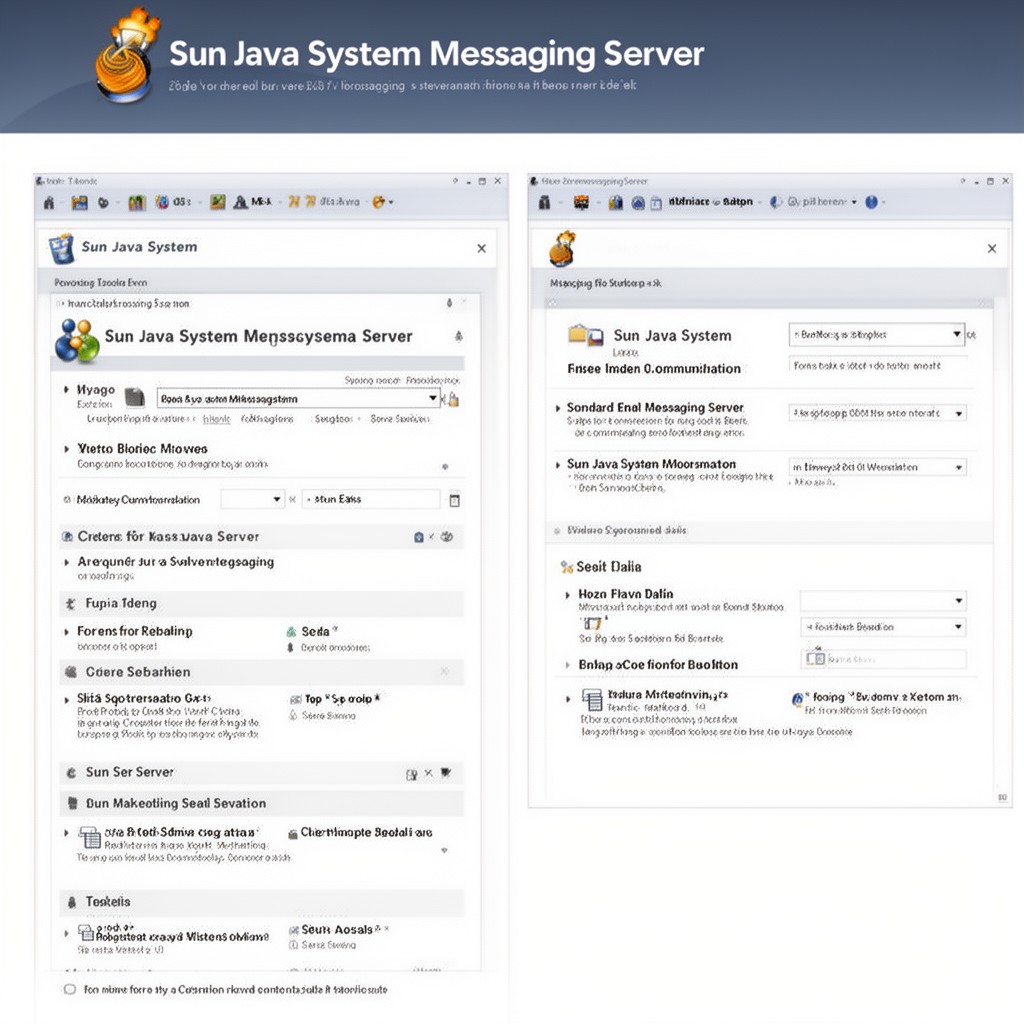Click the roast-chicken app logo in right window
The width and height of the screenshot is (1024, 1024).
coord(562,248)
